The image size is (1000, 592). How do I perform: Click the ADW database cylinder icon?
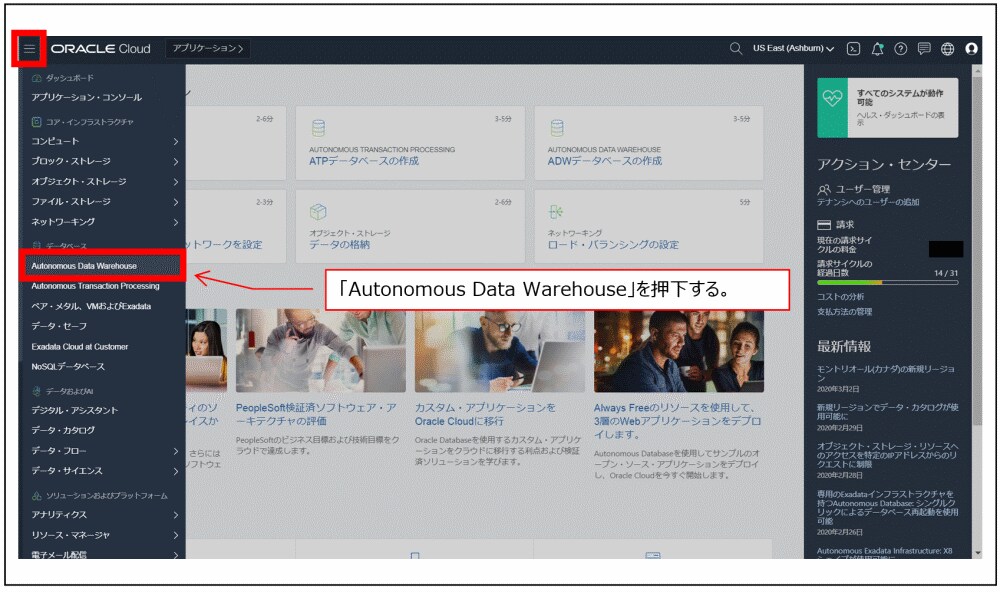[557, 128]
